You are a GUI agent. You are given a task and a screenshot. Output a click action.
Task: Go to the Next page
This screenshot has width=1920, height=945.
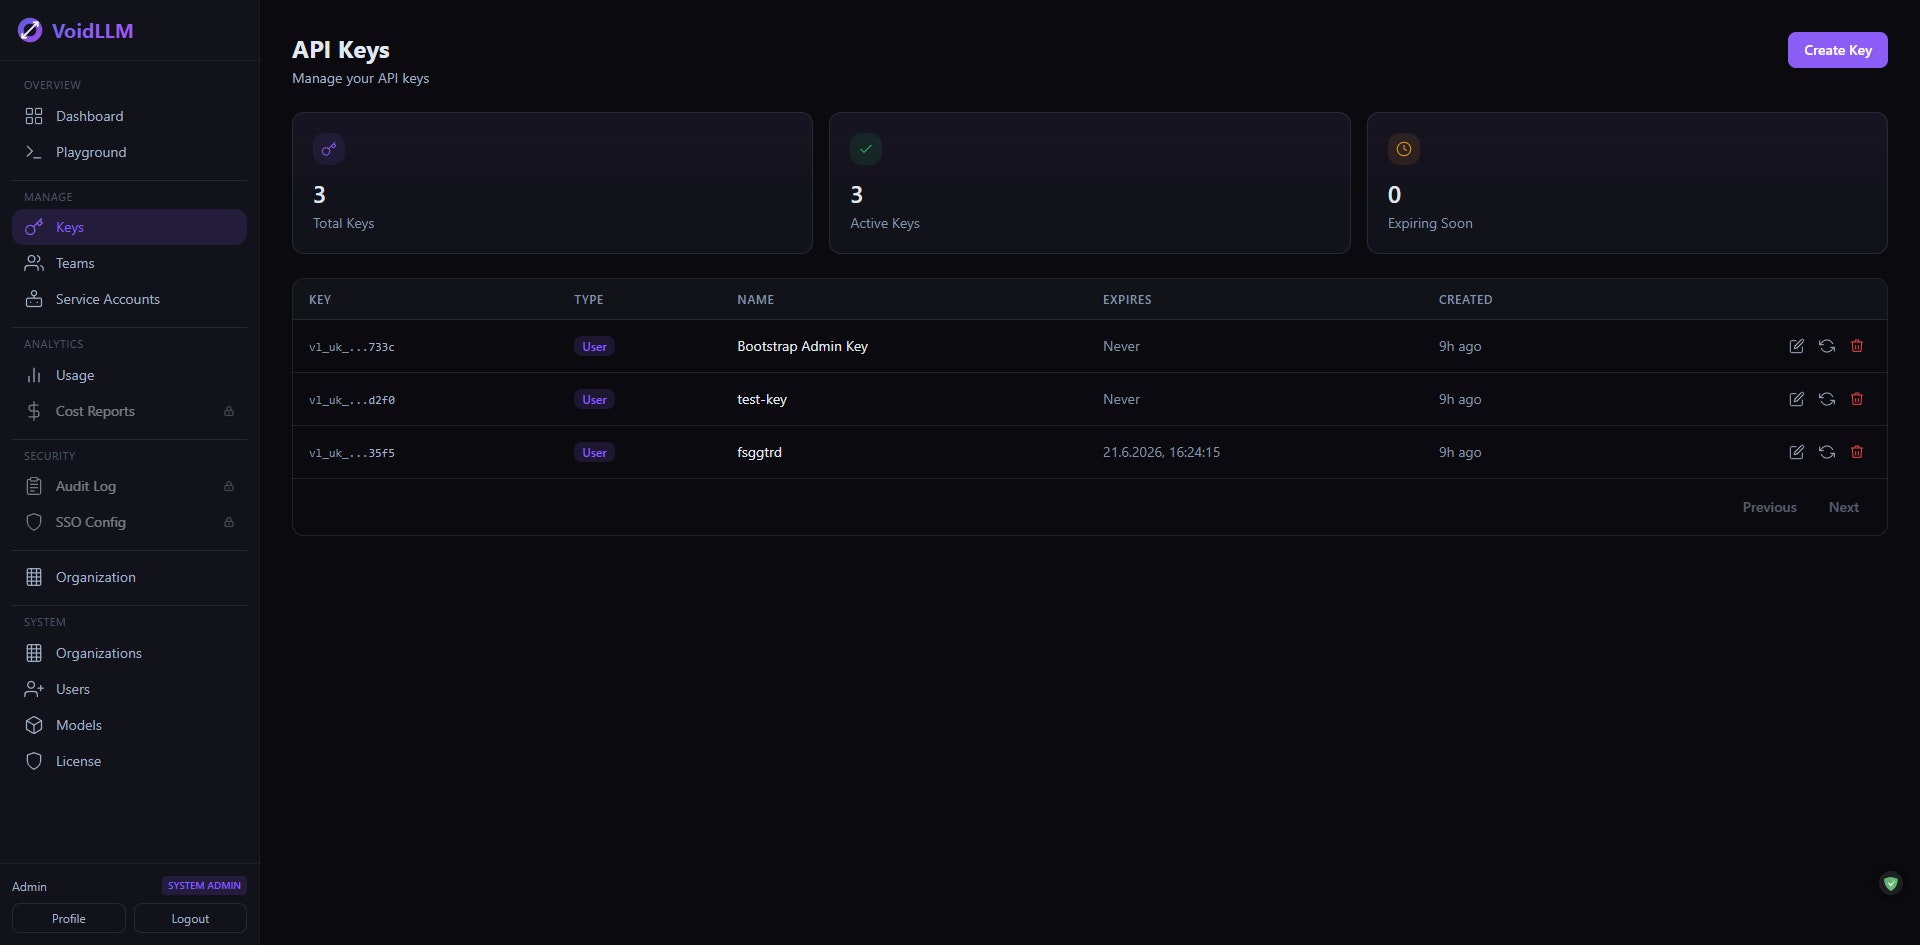coord(1843,507)
